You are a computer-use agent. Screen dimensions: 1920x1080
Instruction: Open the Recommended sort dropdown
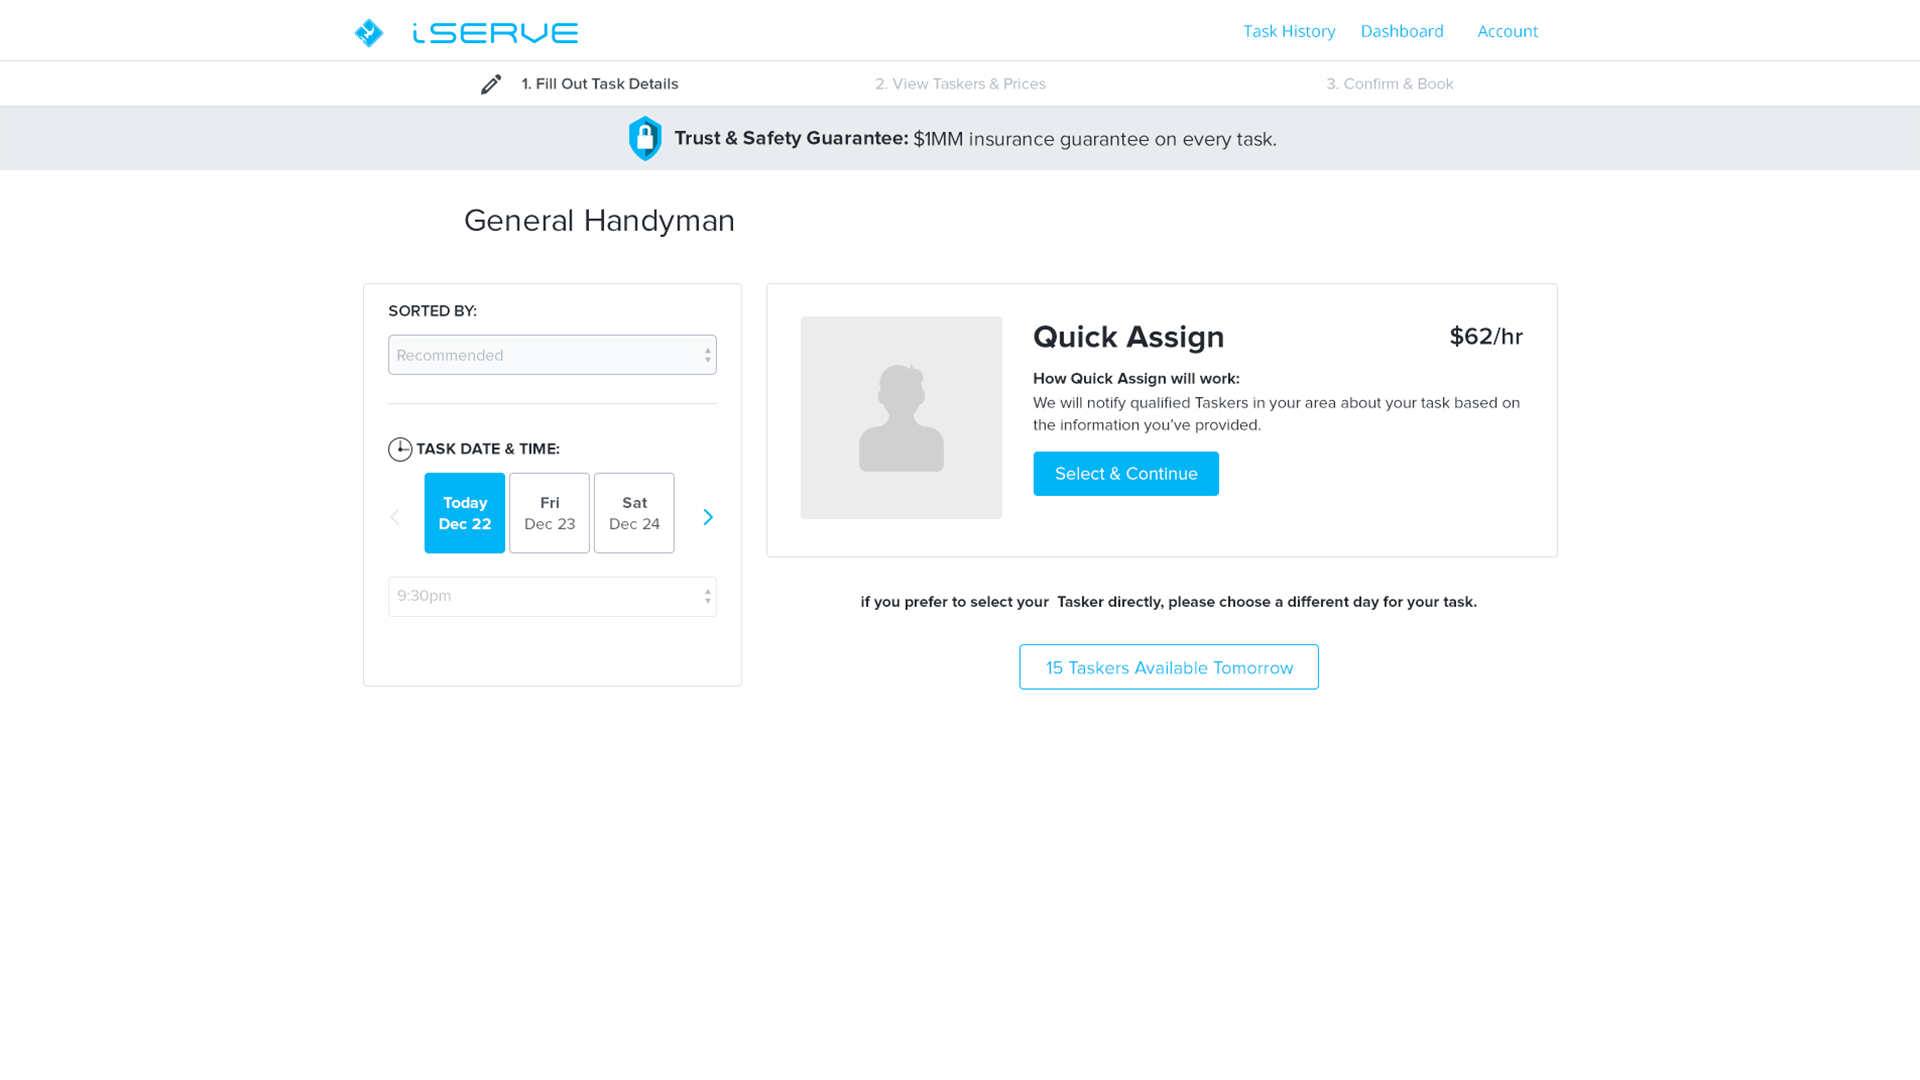point(552,355)
